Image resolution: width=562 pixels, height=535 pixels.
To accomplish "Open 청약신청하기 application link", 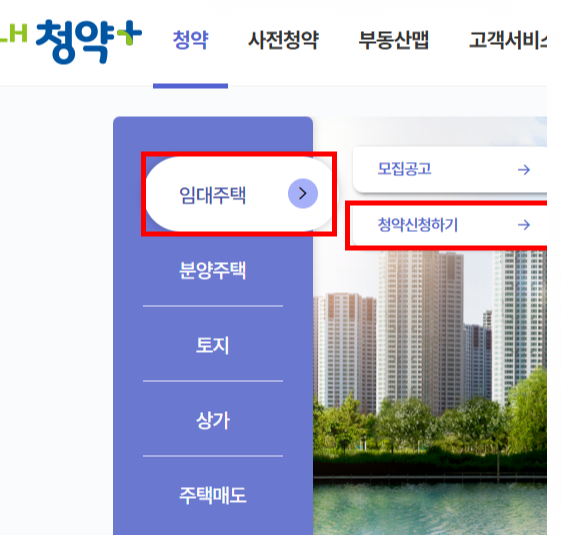I will coord(450,225).
